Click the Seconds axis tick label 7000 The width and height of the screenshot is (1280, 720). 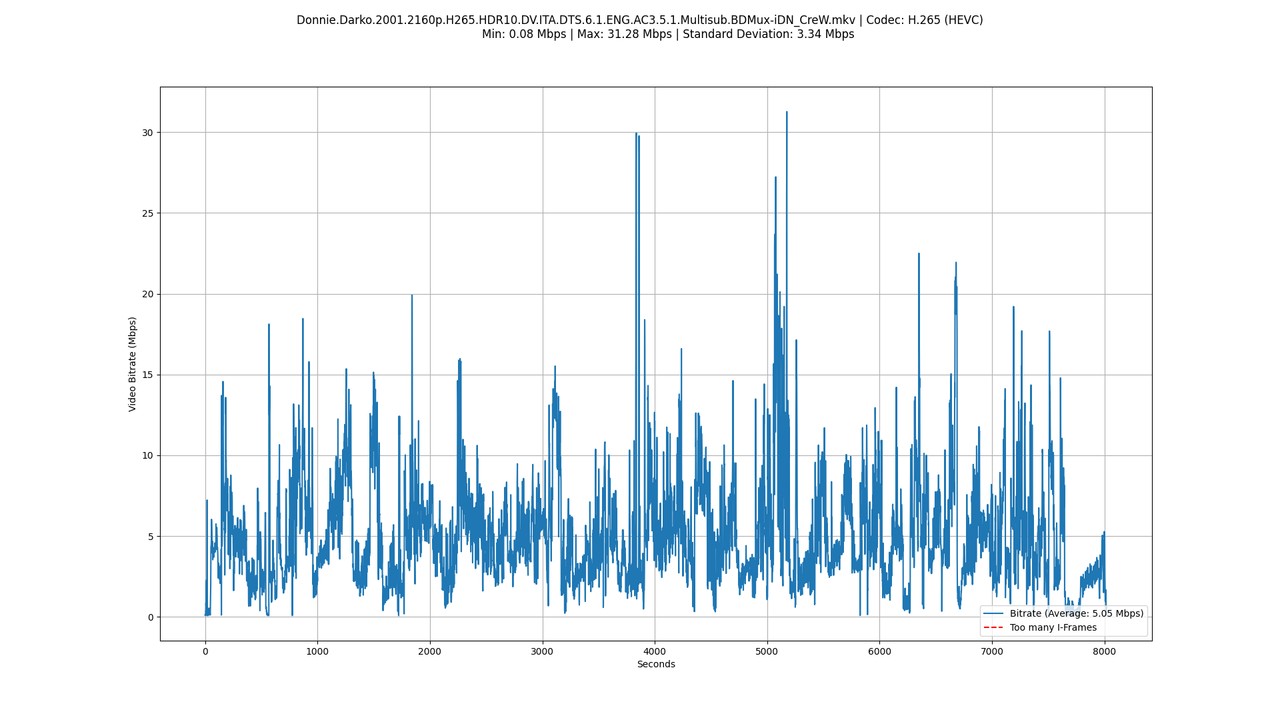point(992,651)
